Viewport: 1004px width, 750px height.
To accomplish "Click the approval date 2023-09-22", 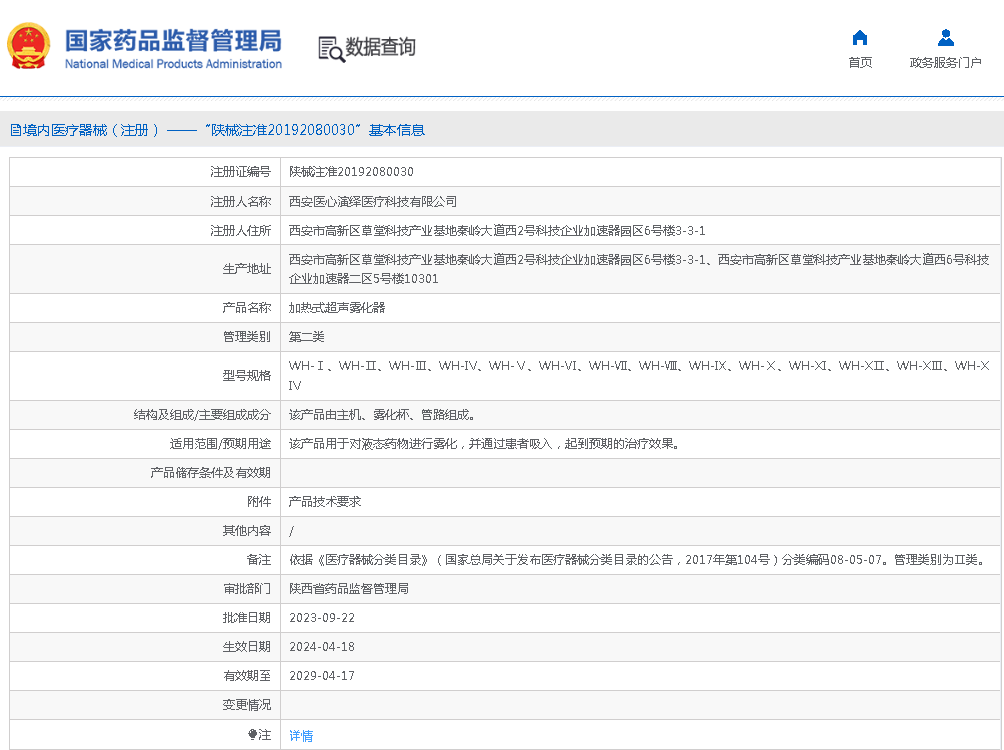I will click(x=322, y=618).
